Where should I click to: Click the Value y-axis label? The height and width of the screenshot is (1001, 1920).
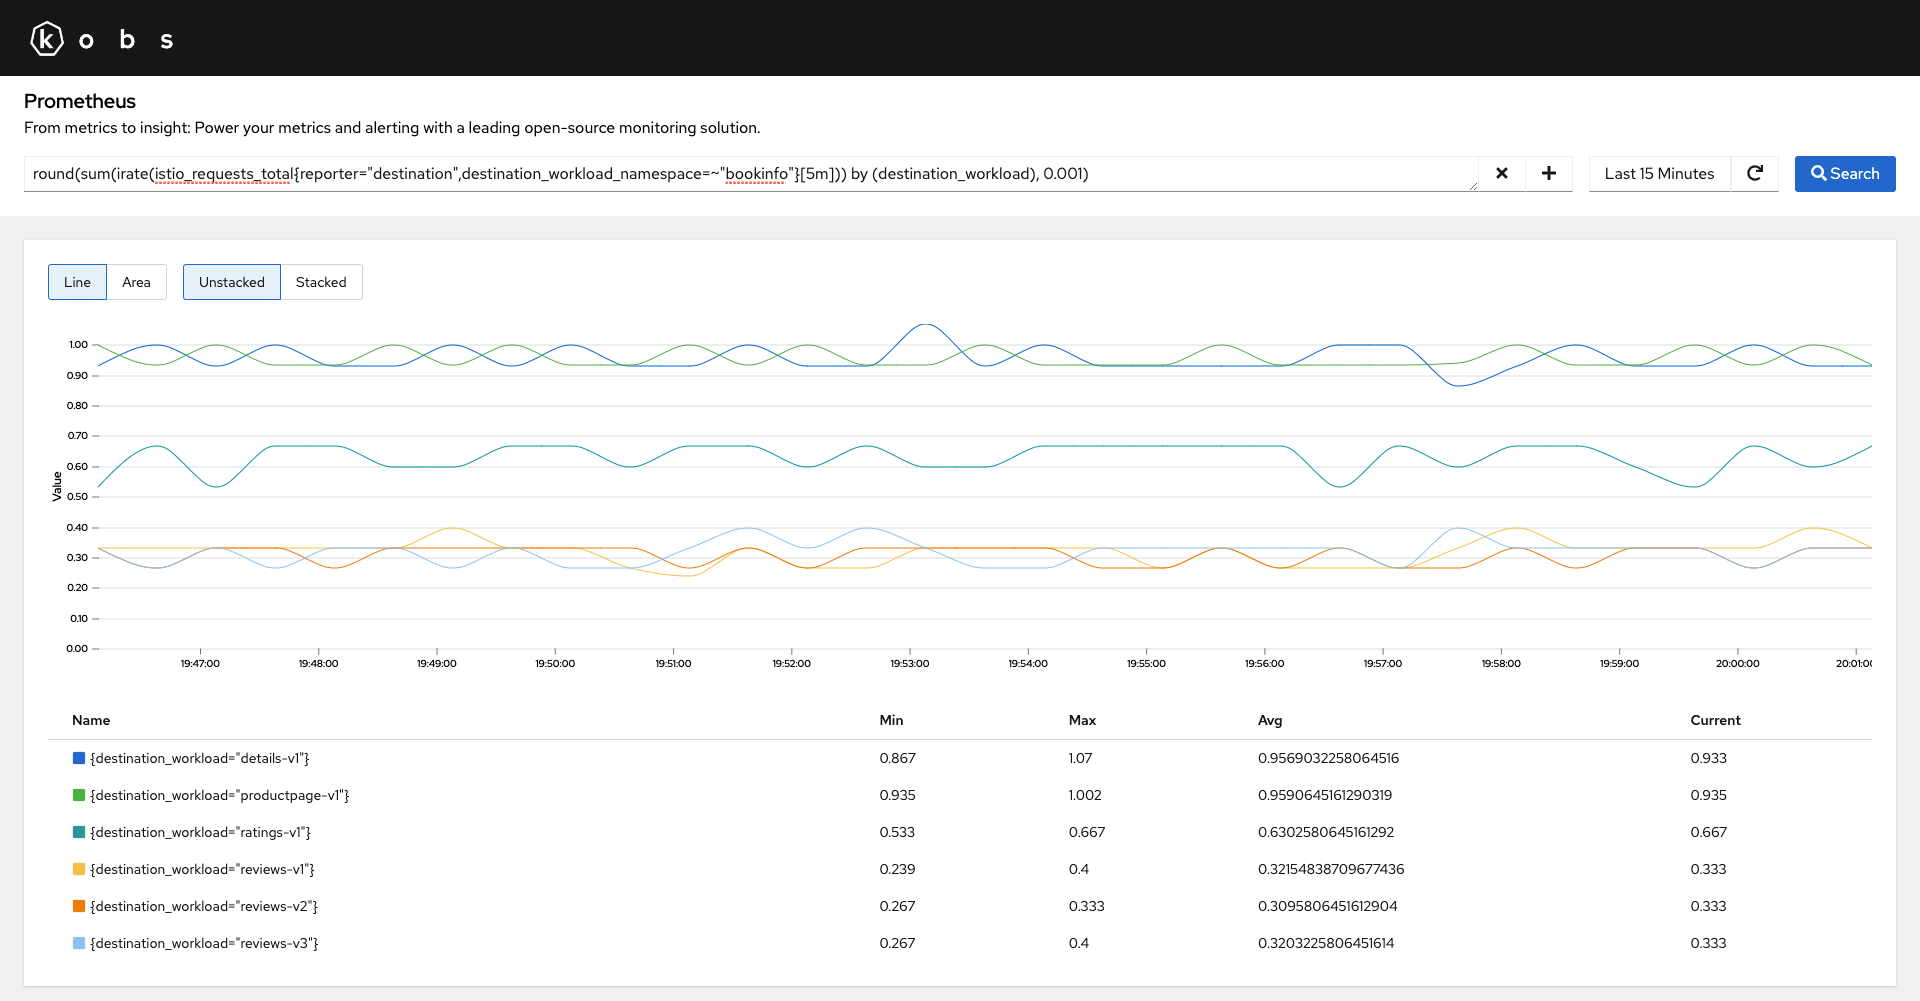pyautogui.click(x=57, y=486)
